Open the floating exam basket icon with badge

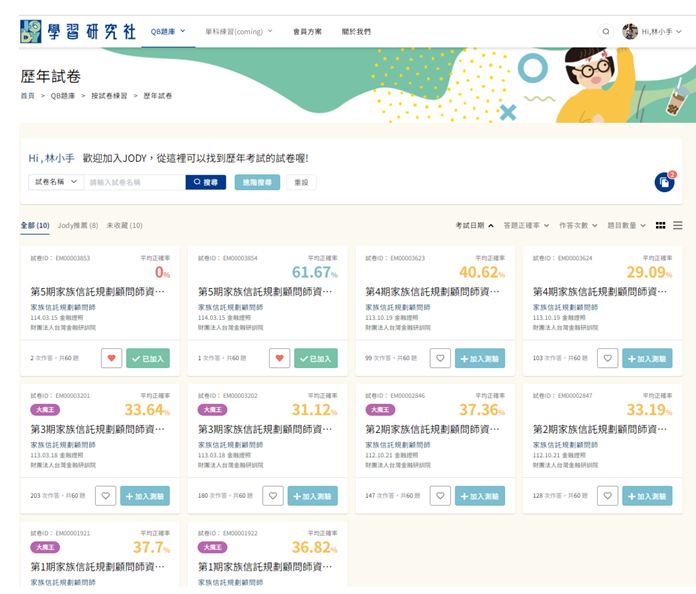[x=664, y=182]
